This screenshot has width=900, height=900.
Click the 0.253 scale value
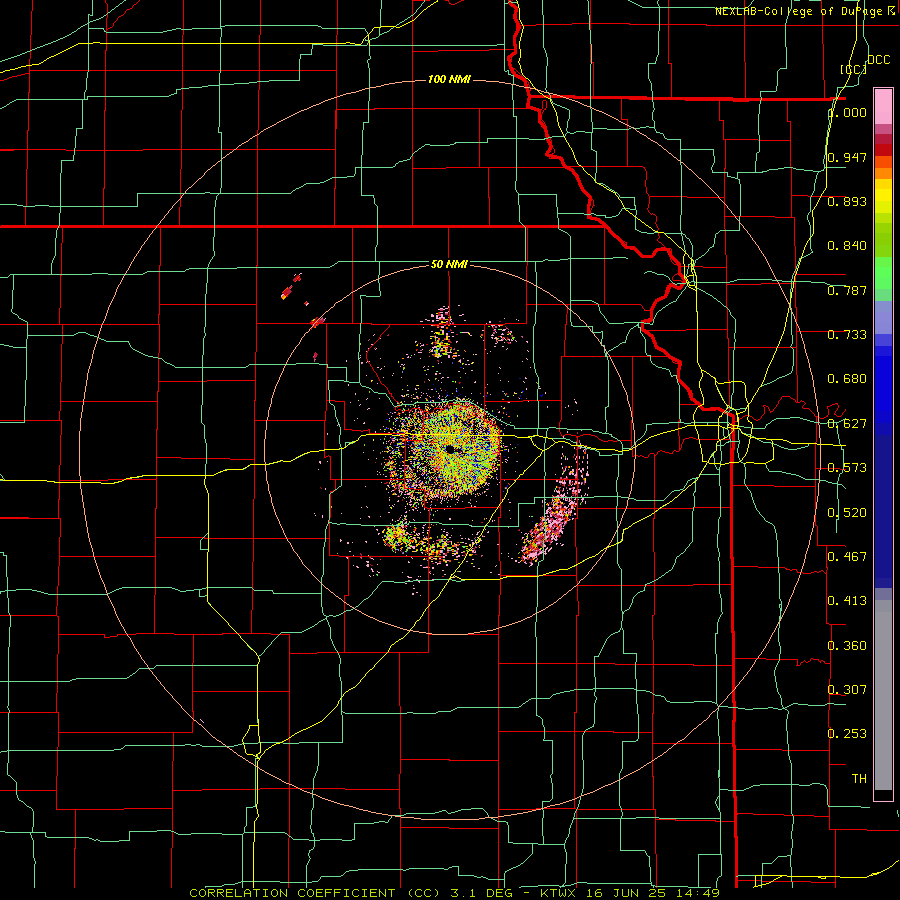pos(847,734)
